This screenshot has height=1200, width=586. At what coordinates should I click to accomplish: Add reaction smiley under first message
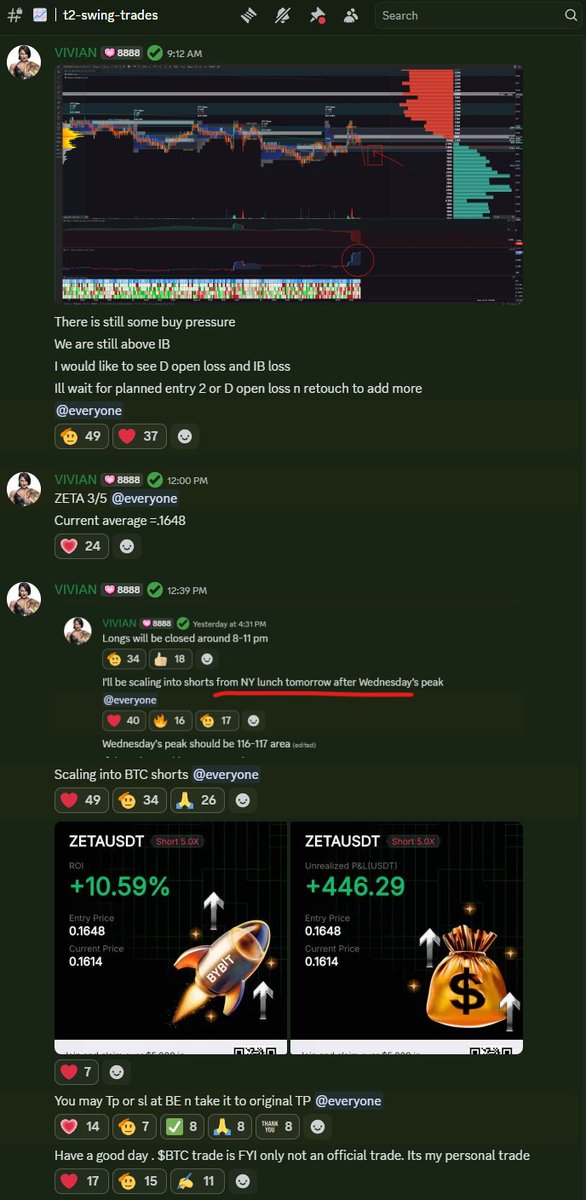[x=185, y=436]
